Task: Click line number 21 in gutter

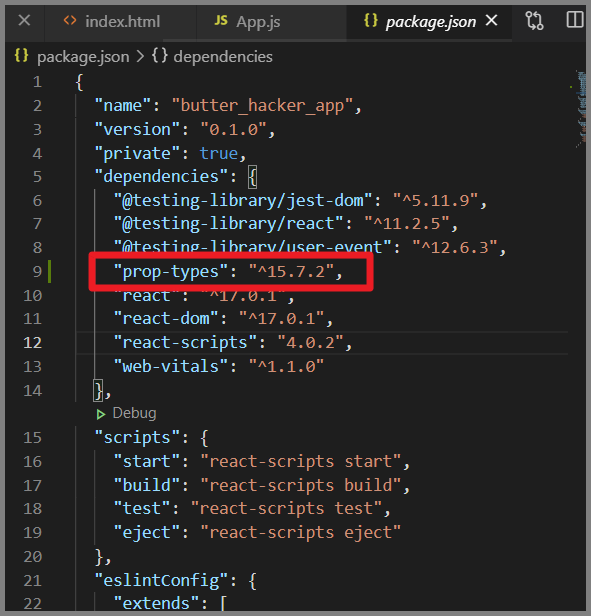Action: point(32,581)
